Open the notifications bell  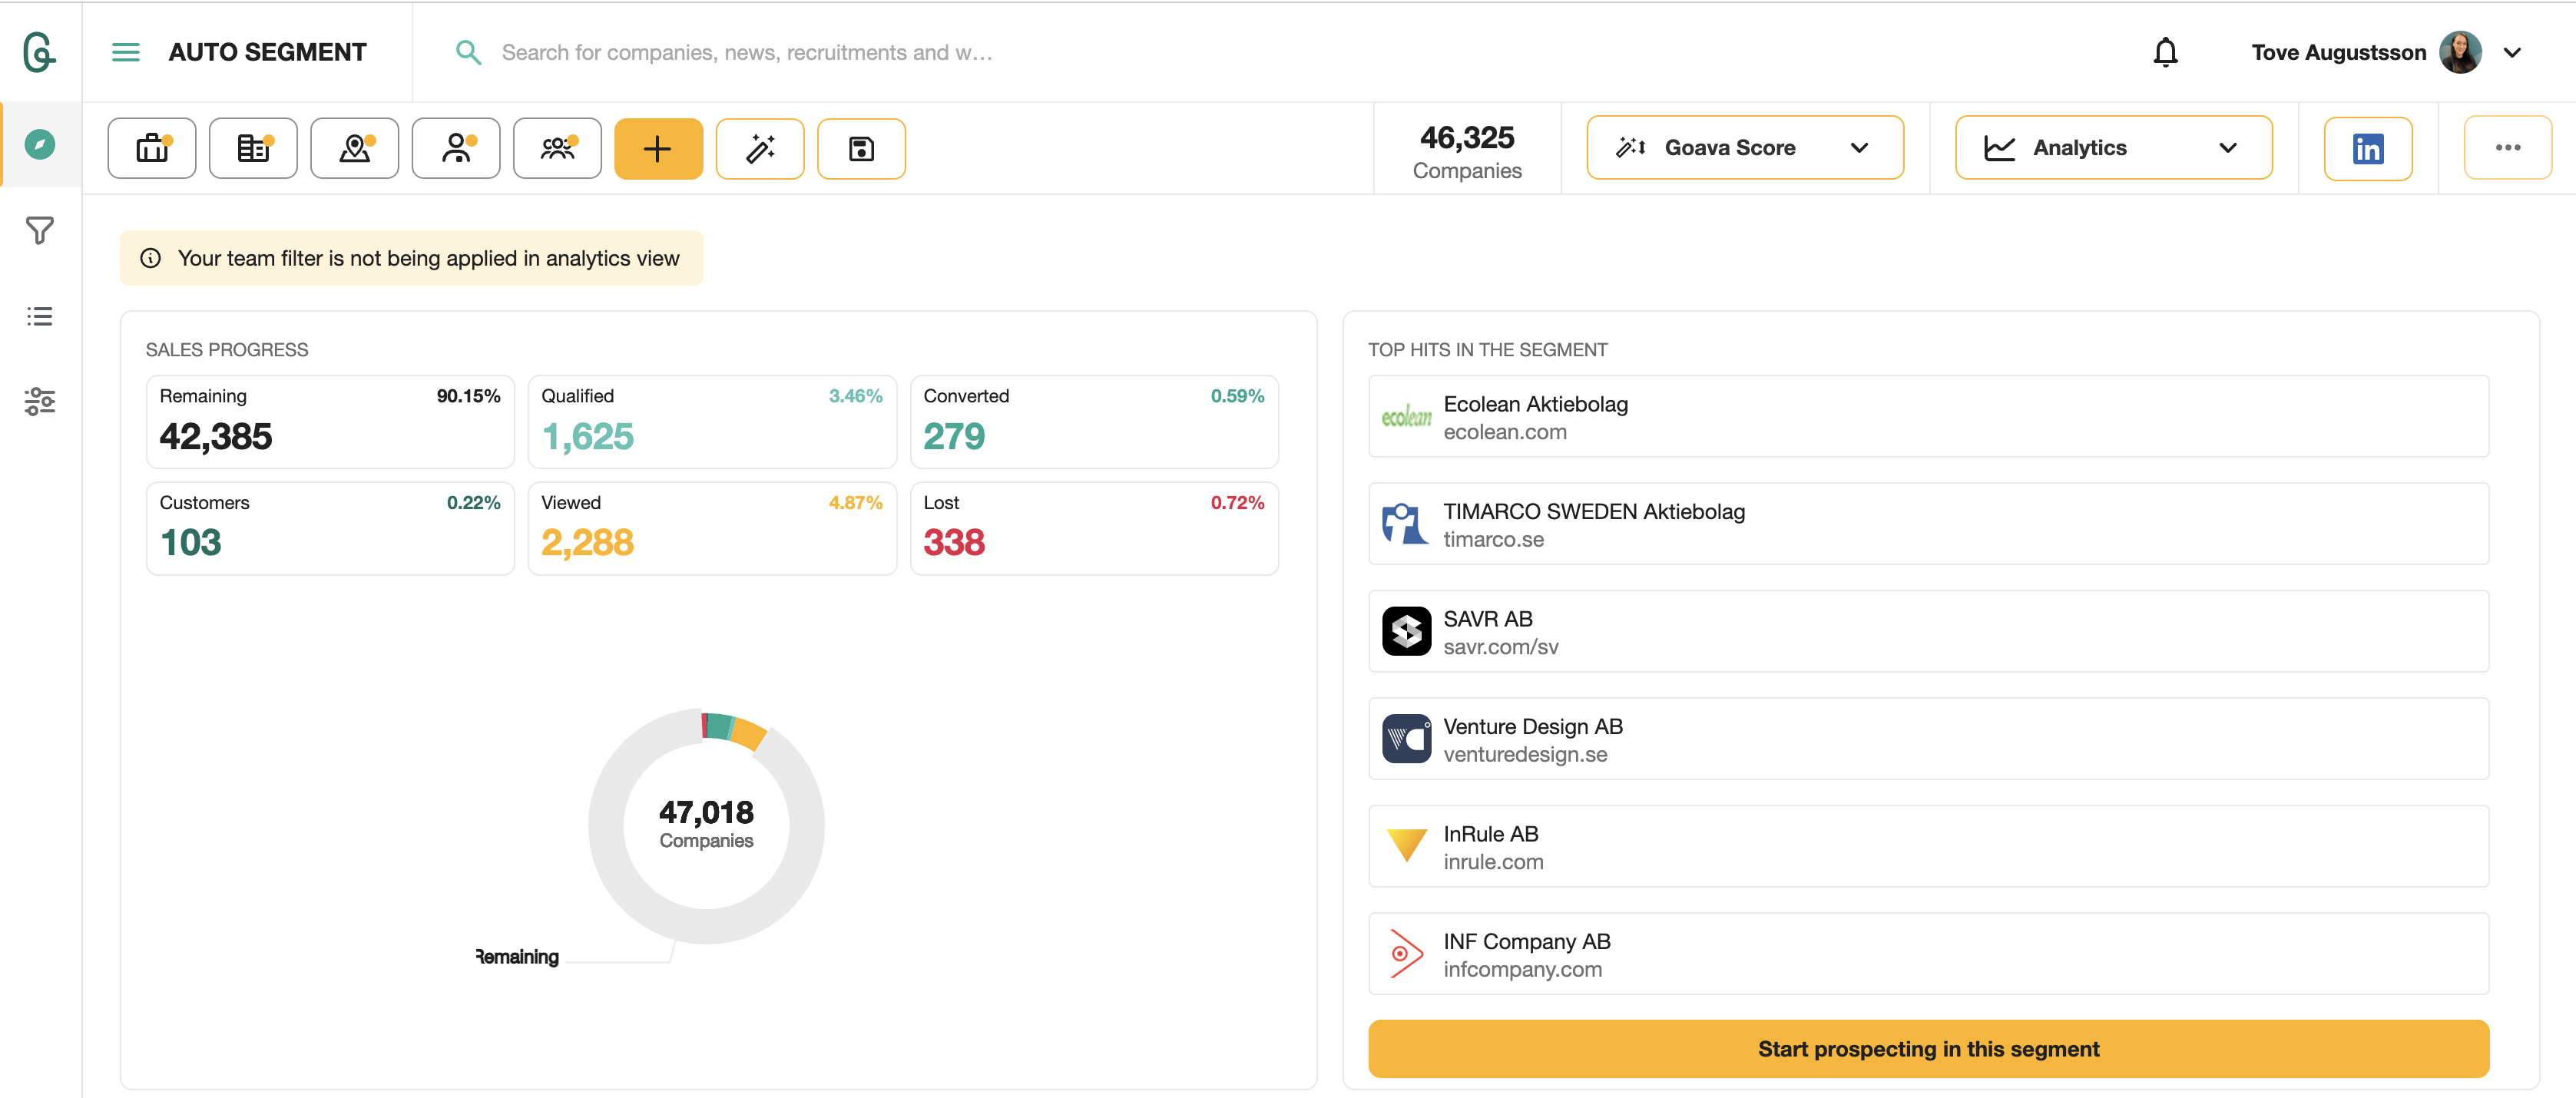(x=2165, y=52)
